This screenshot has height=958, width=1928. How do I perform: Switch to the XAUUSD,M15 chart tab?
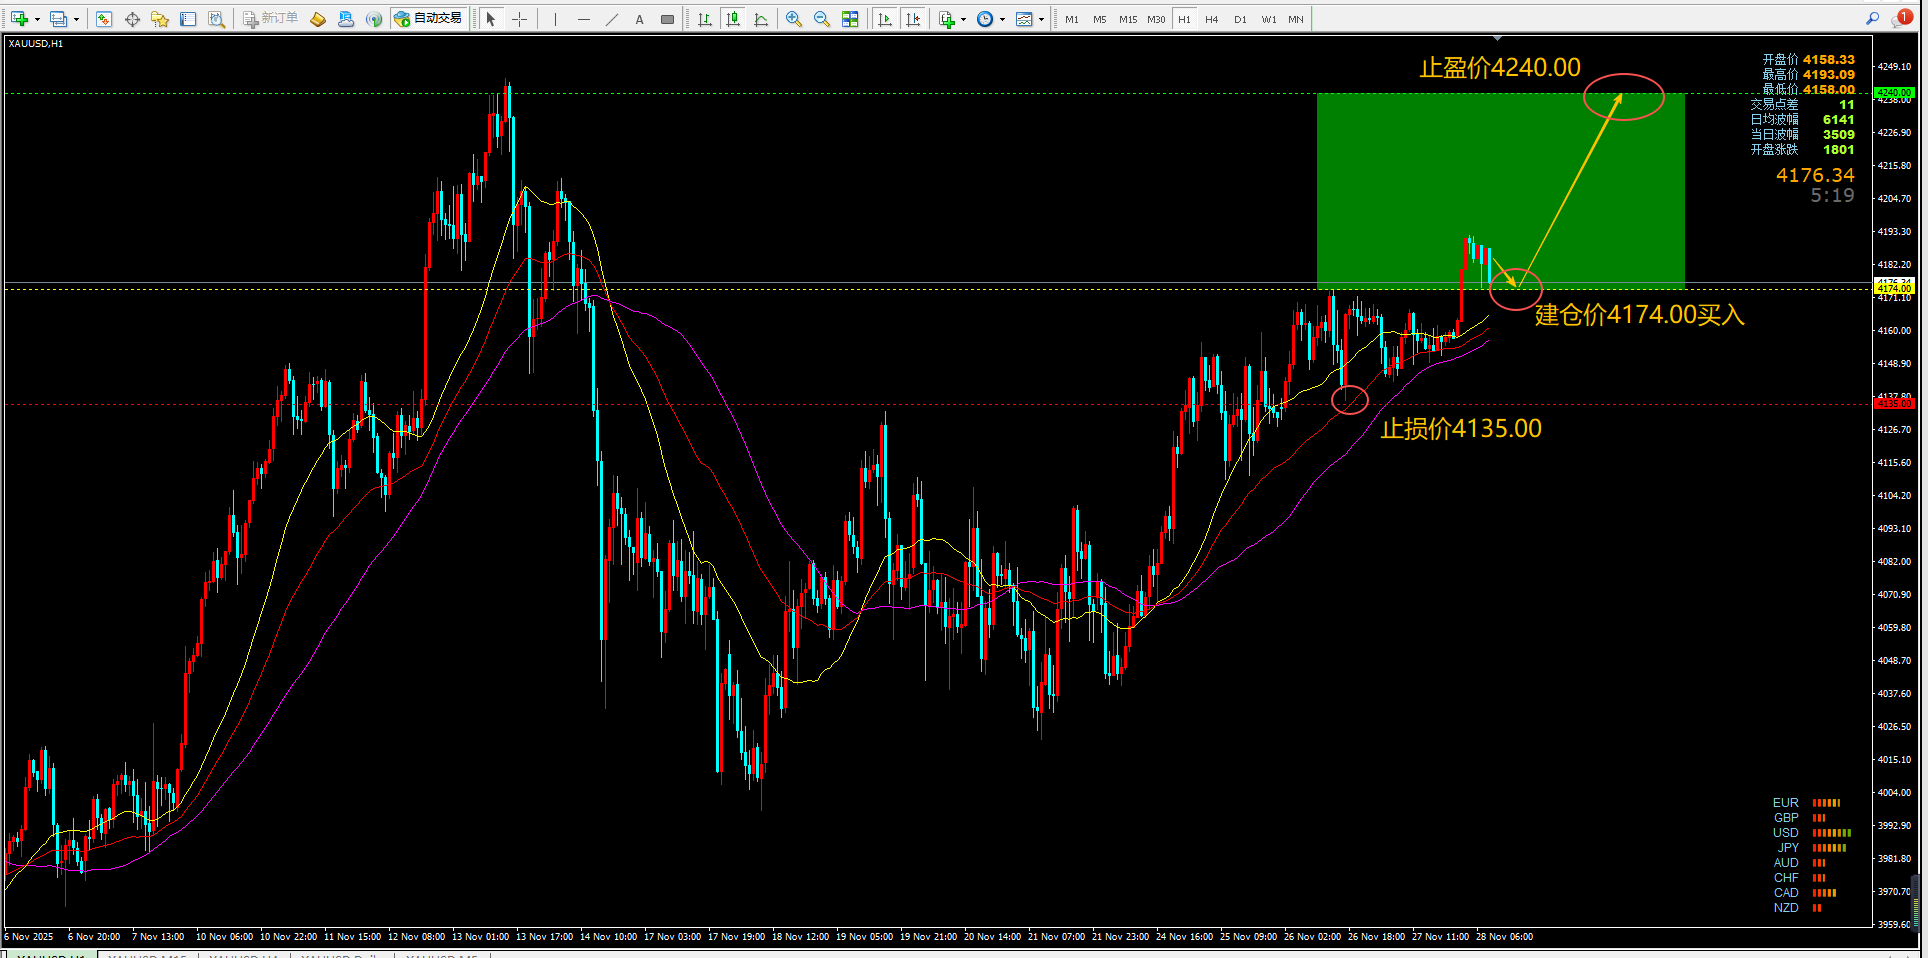point(147,955)
